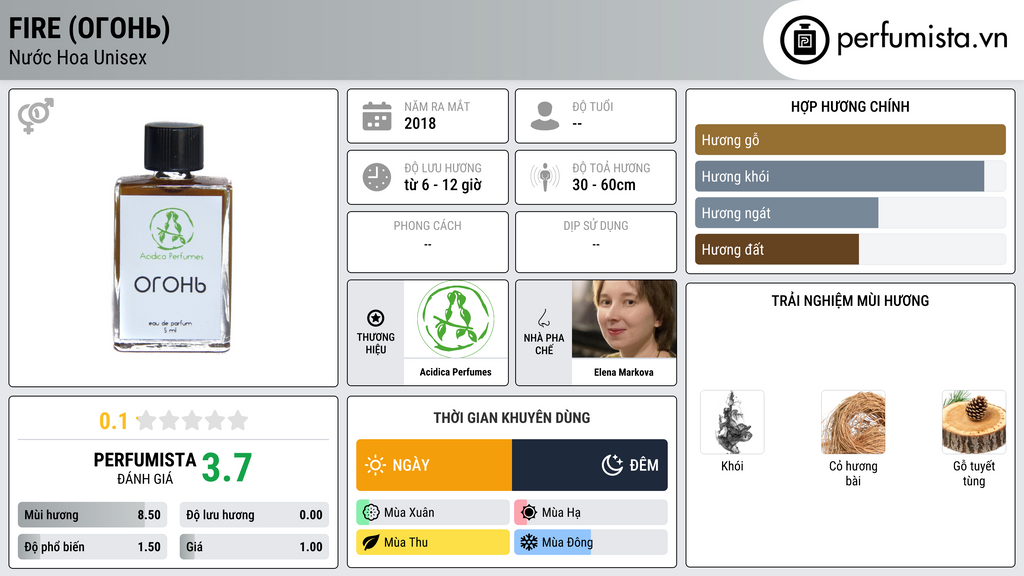Click the Hương ngát accord bar
Viewport: 1024px width, 576px height.
click(850, 213)
